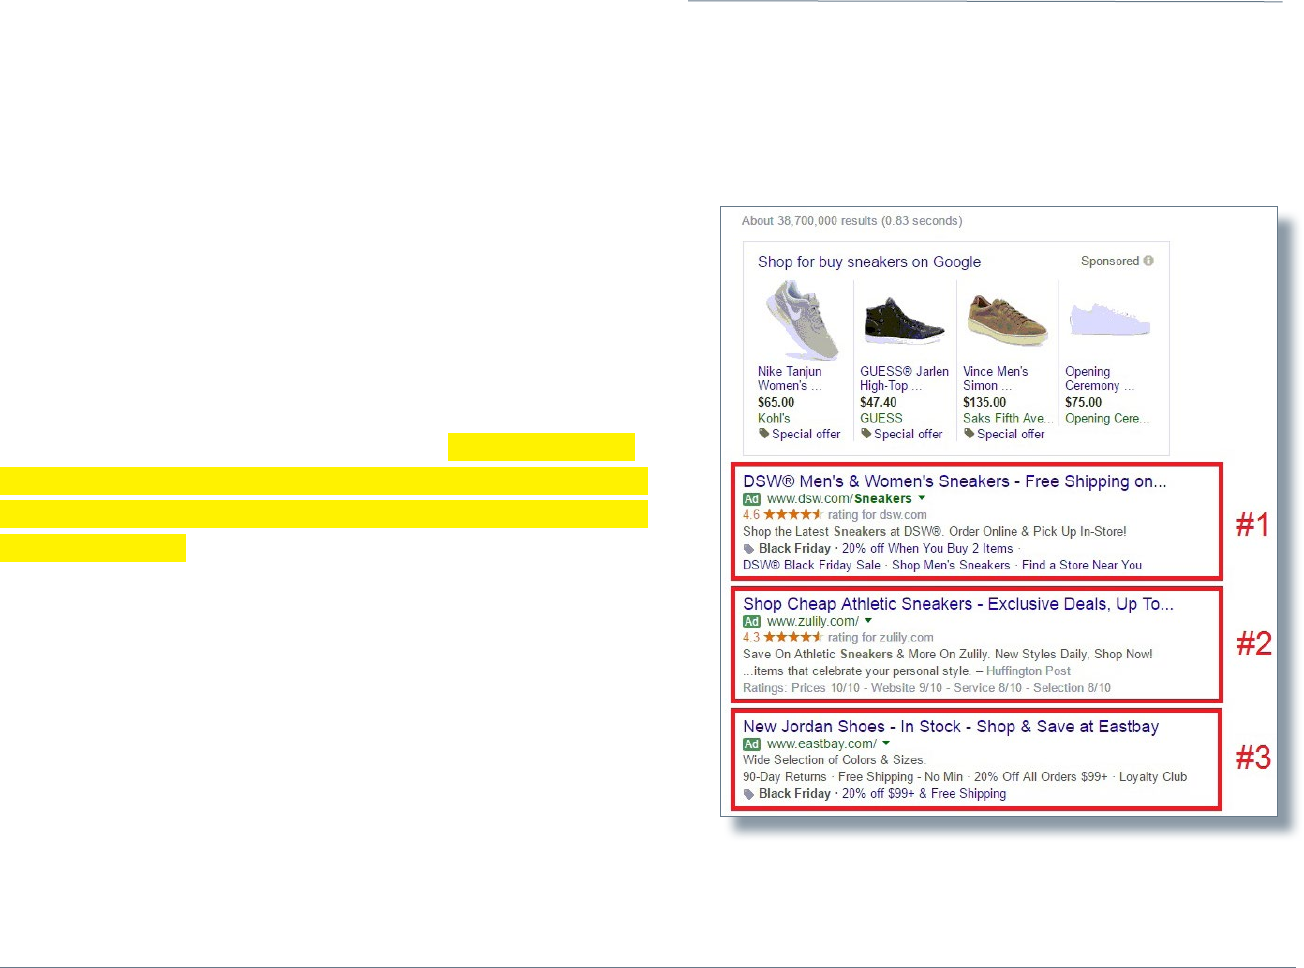Image resolution: width=1304 pixels, height=968 pixels.
Task: Click the DSW Black Friday tag icon
Action: point(749,549)
